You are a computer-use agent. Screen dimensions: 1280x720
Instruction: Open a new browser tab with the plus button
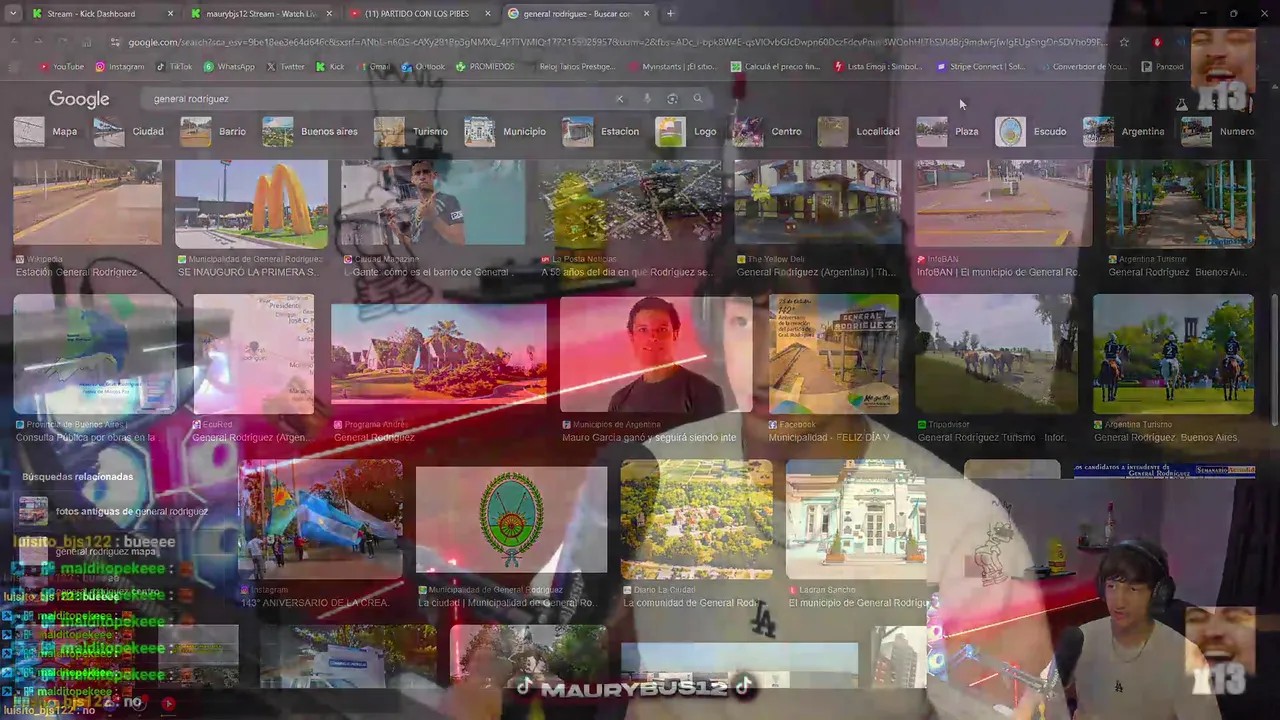pos(670,14)
